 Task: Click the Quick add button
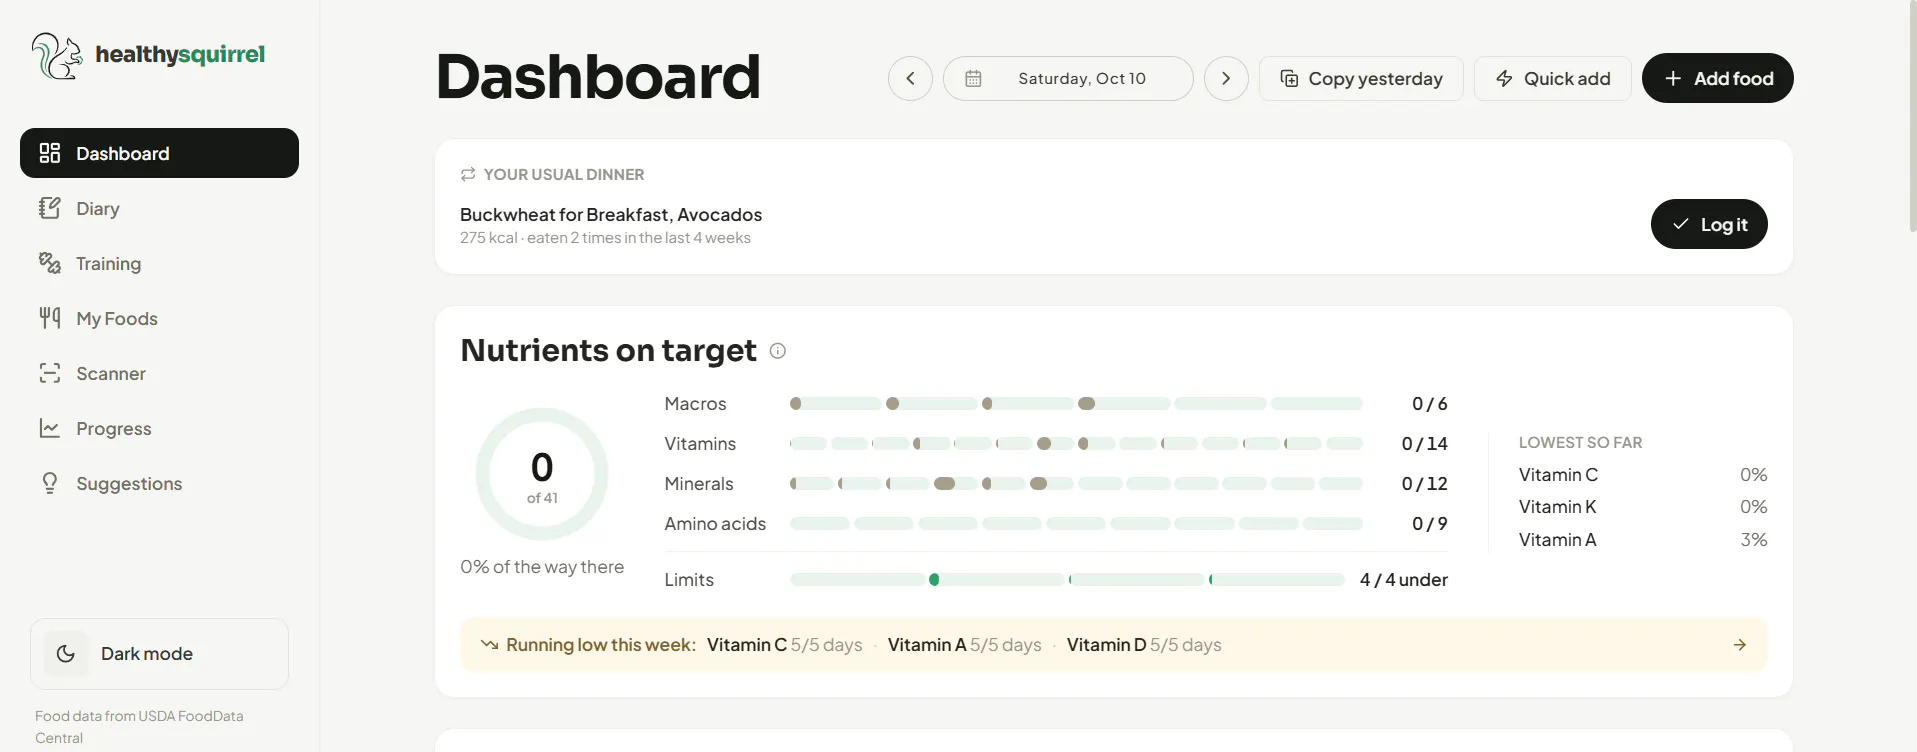tap(1553, 78)
